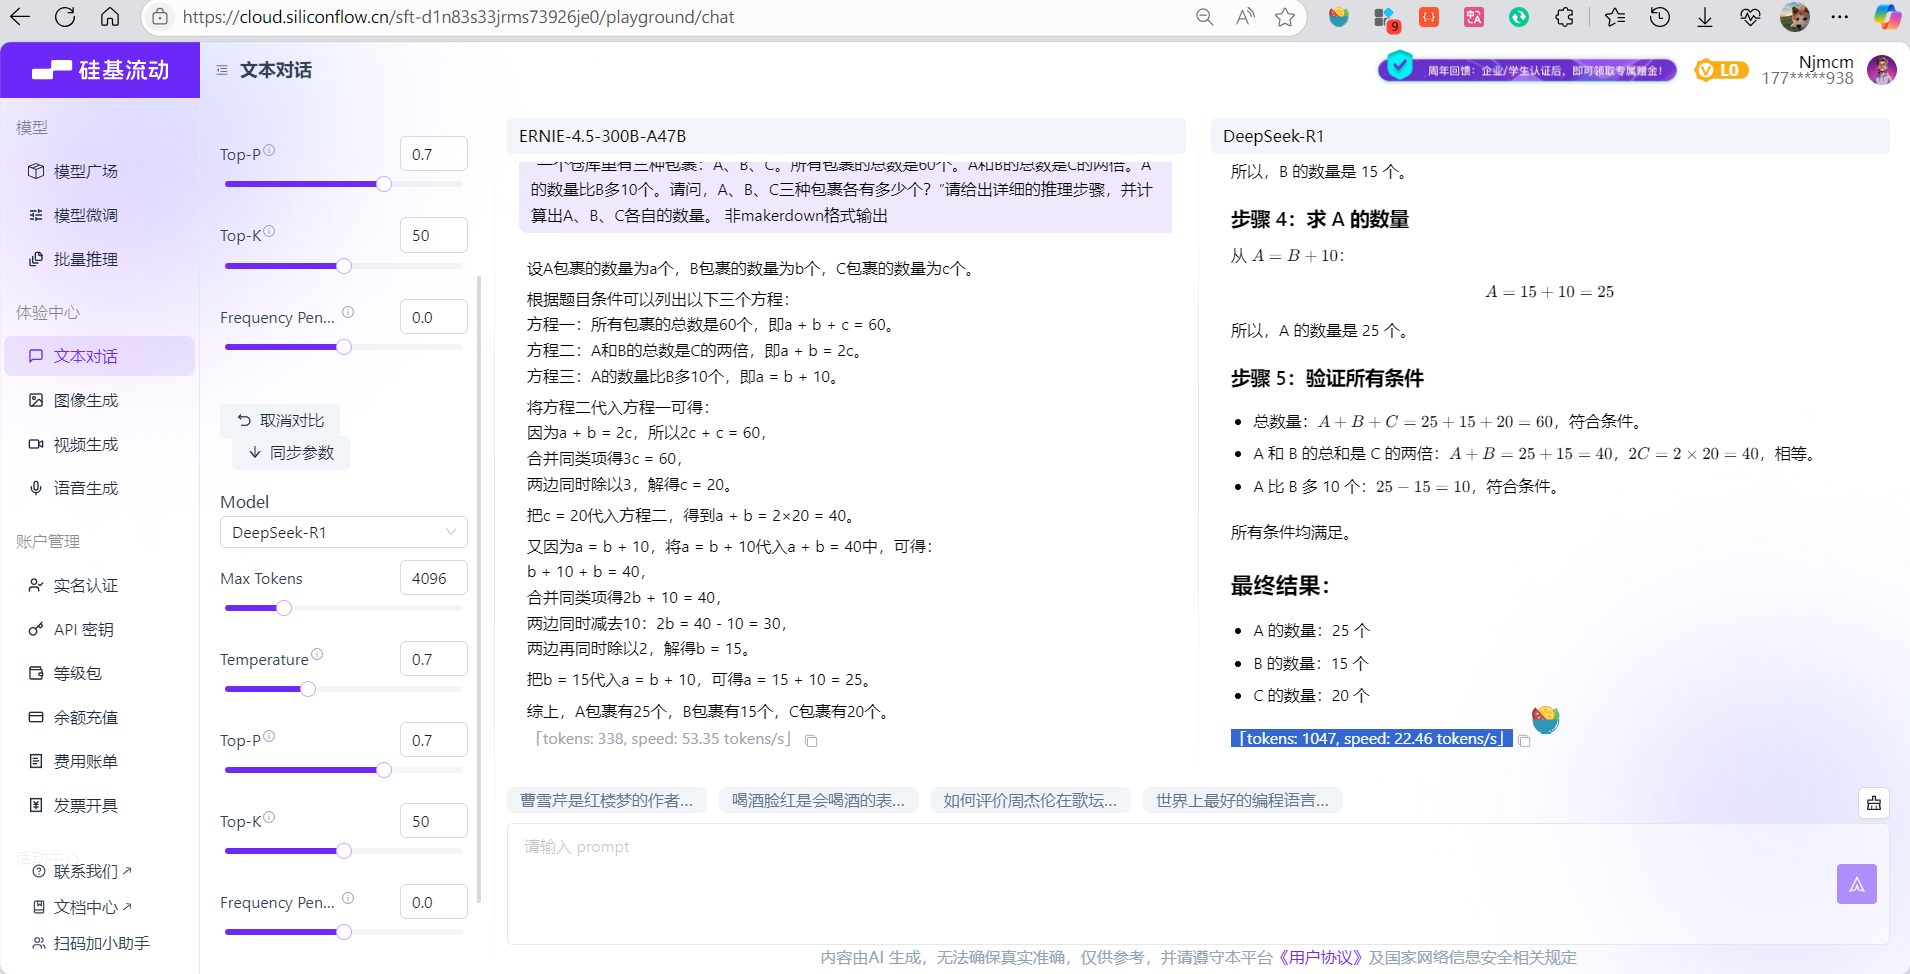The width and height of the screenshot is (1910, 974).
Task: Click the lower Top-P slider handle
Action: (384, 770)
